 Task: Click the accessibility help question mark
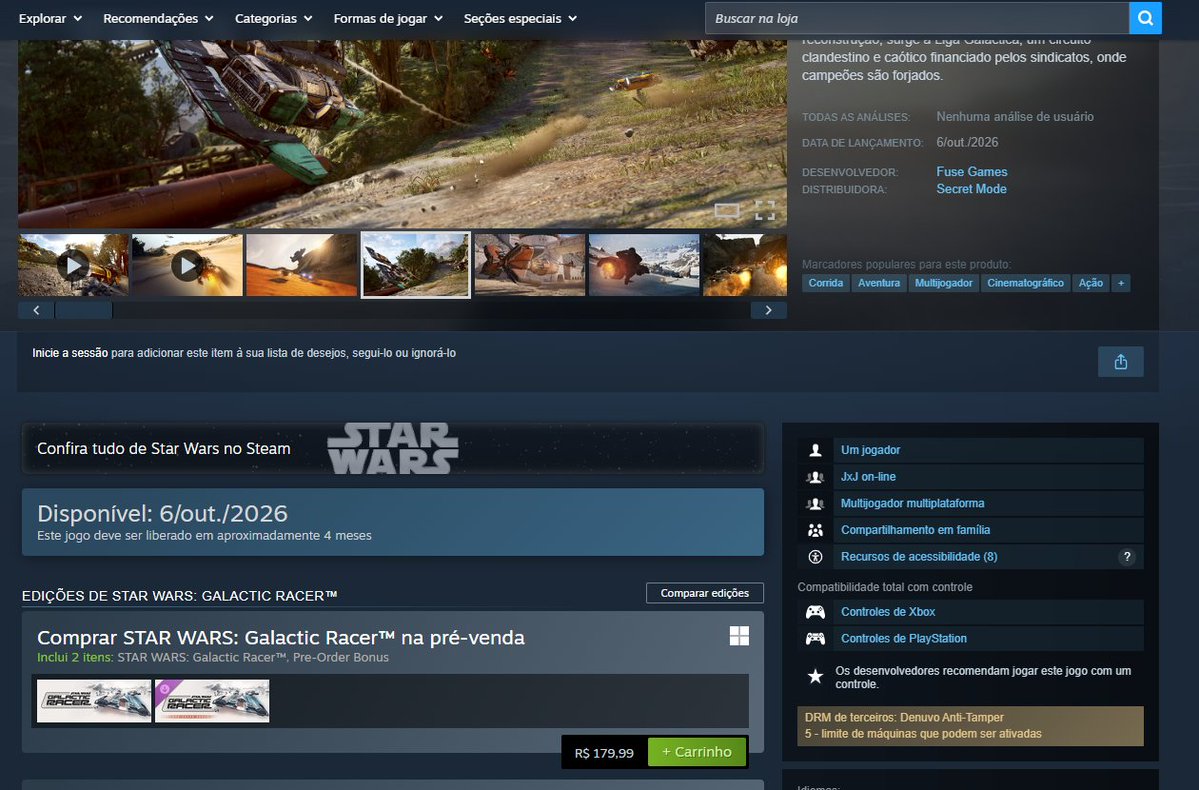[x=1126, y=557]
